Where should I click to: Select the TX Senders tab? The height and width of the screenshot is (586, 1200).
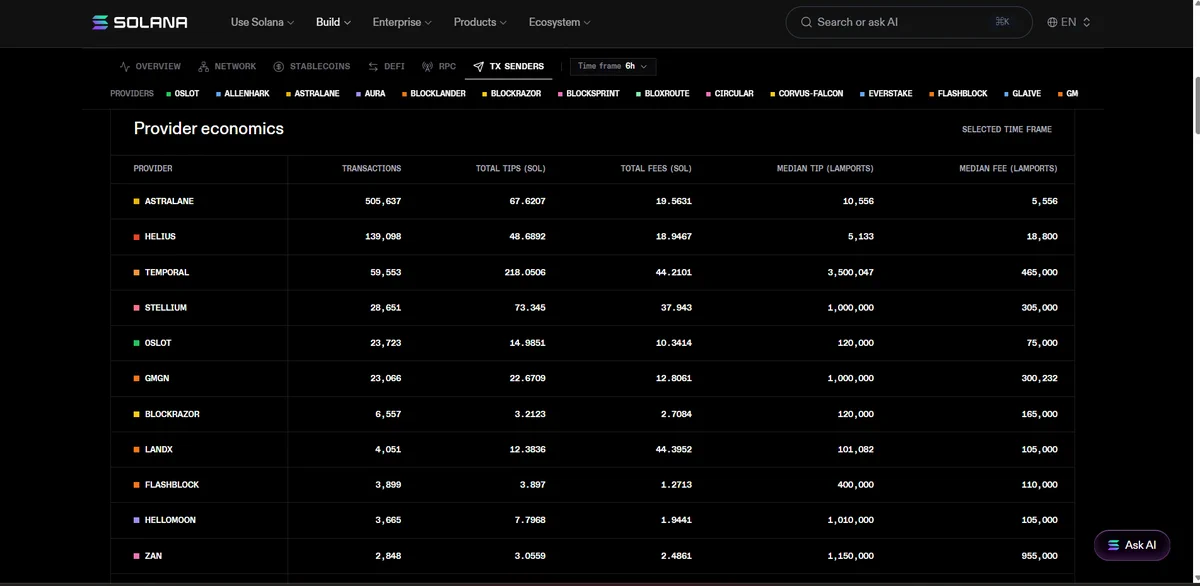(x=508, y=67)
